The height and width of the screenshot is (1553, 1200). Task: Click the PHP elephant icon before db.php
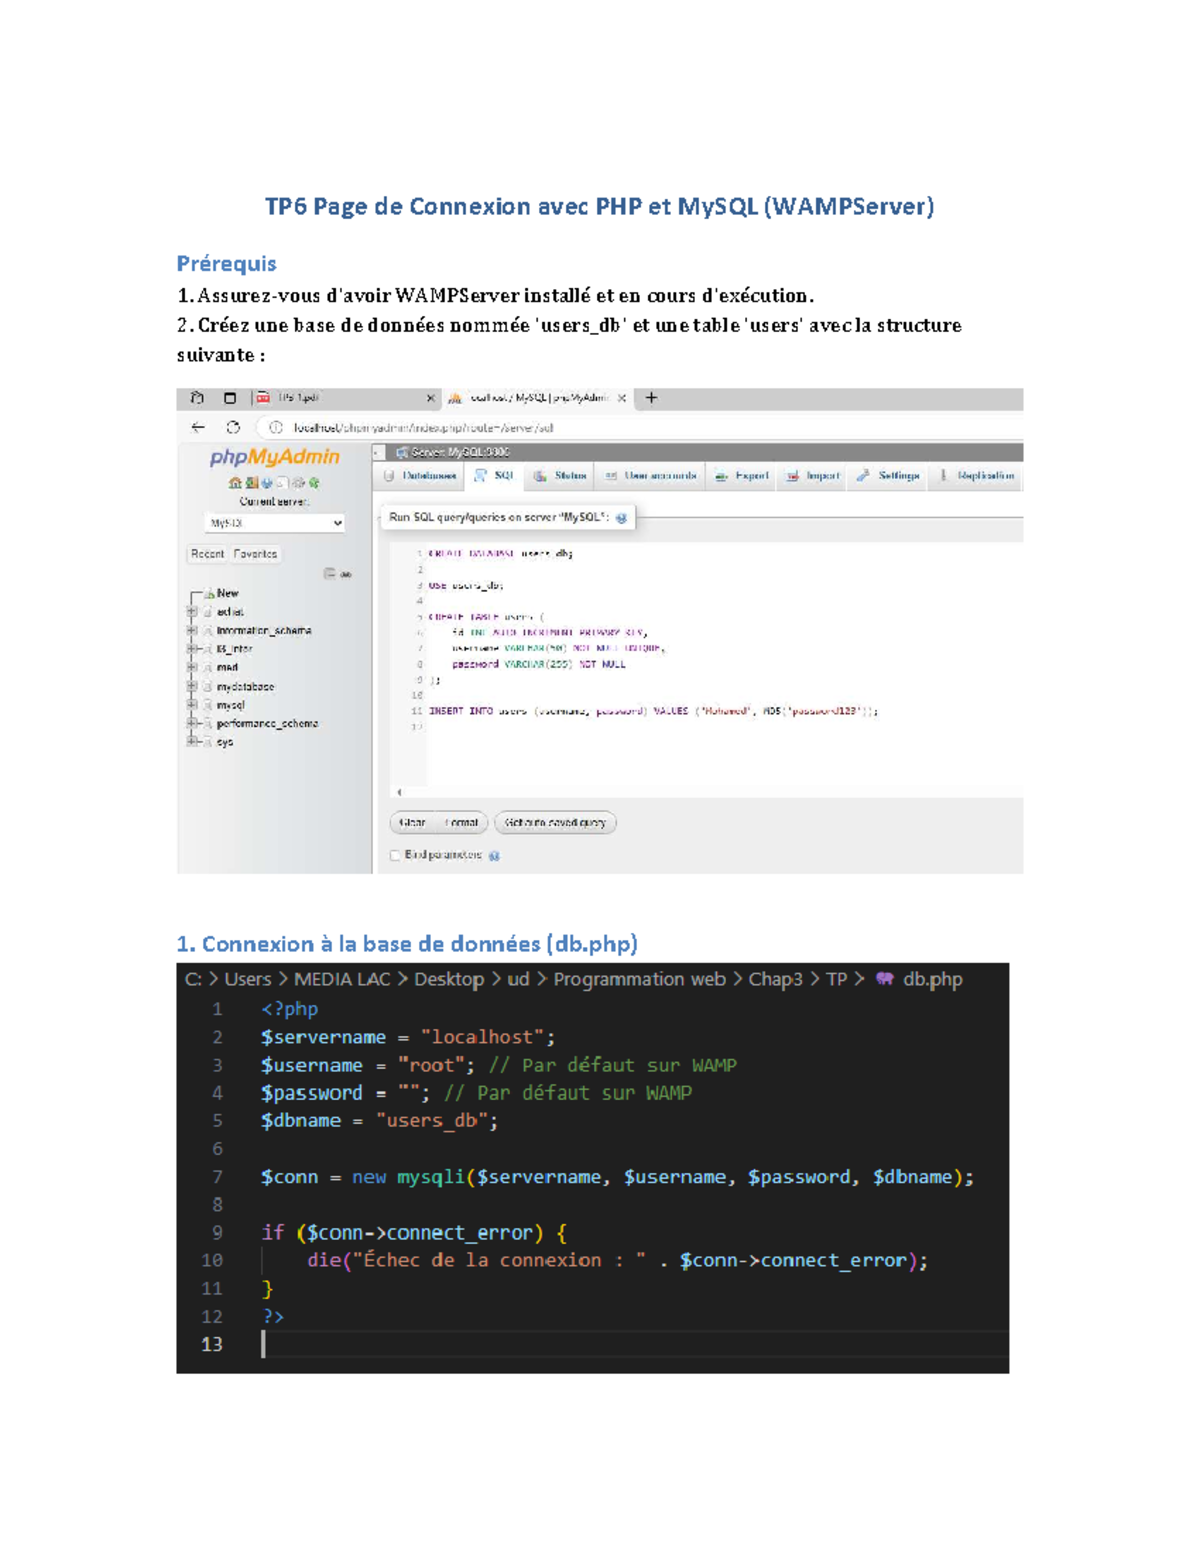[x=885, y=979]
